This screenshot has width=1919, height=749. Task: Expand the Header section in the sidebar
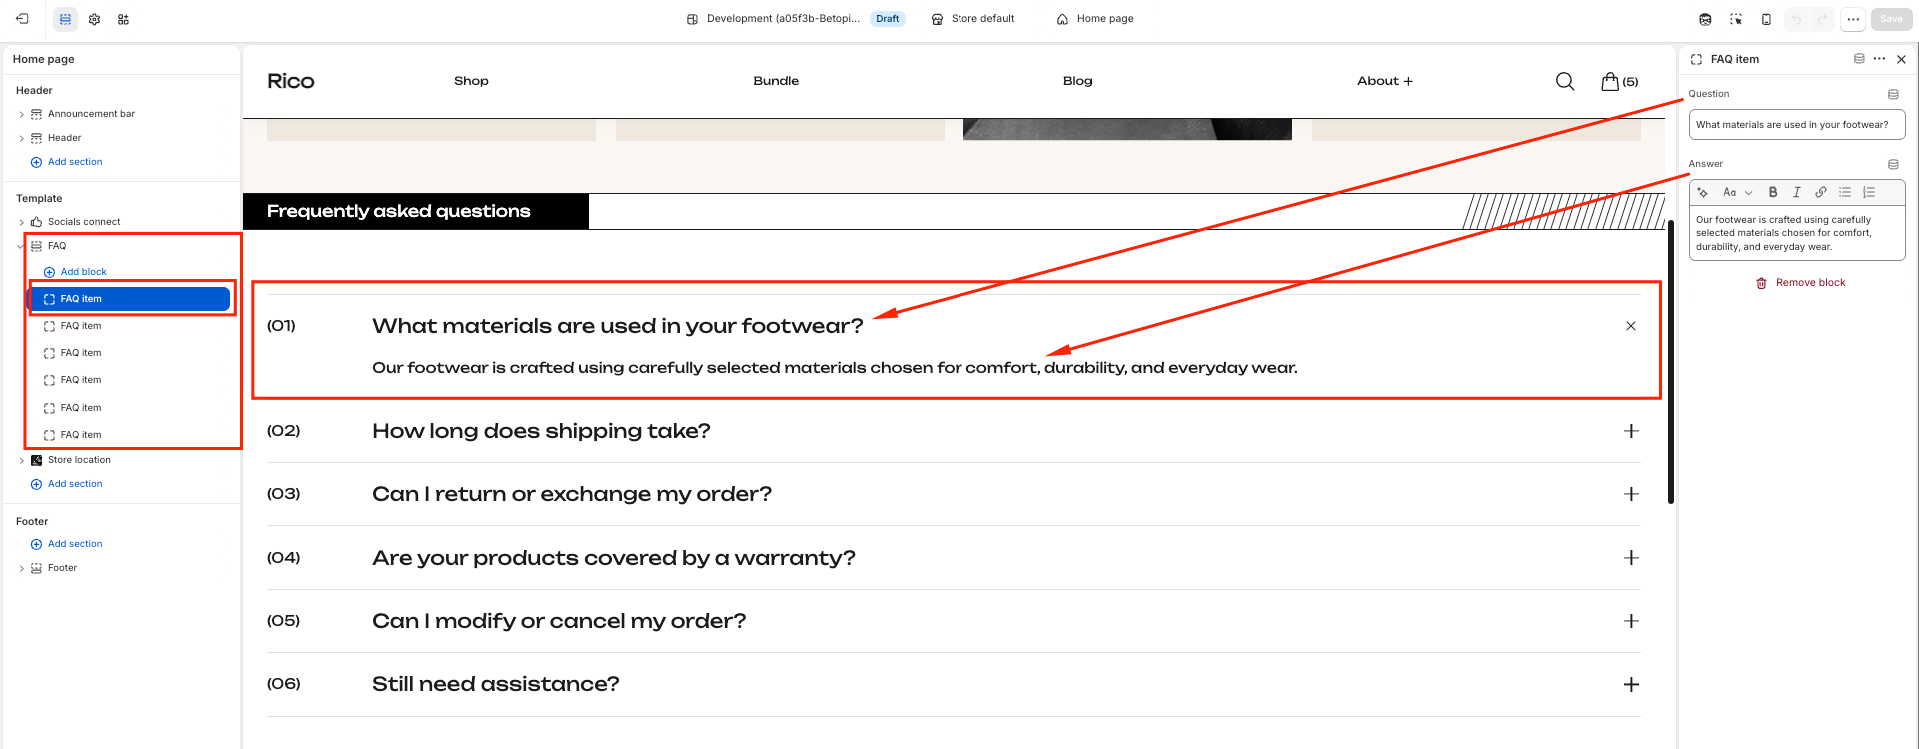(22, 138)
